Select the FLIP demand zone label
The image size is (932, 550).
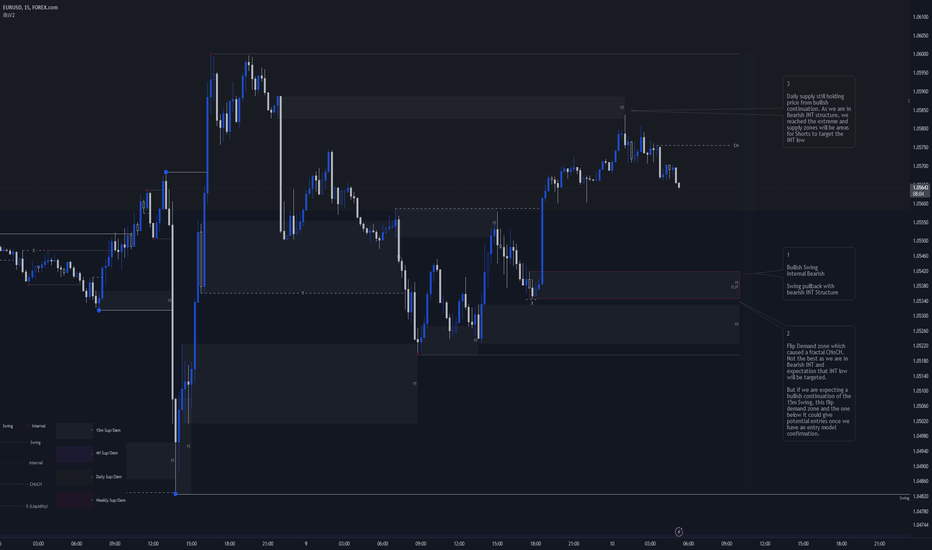click(x=735, y=287)
